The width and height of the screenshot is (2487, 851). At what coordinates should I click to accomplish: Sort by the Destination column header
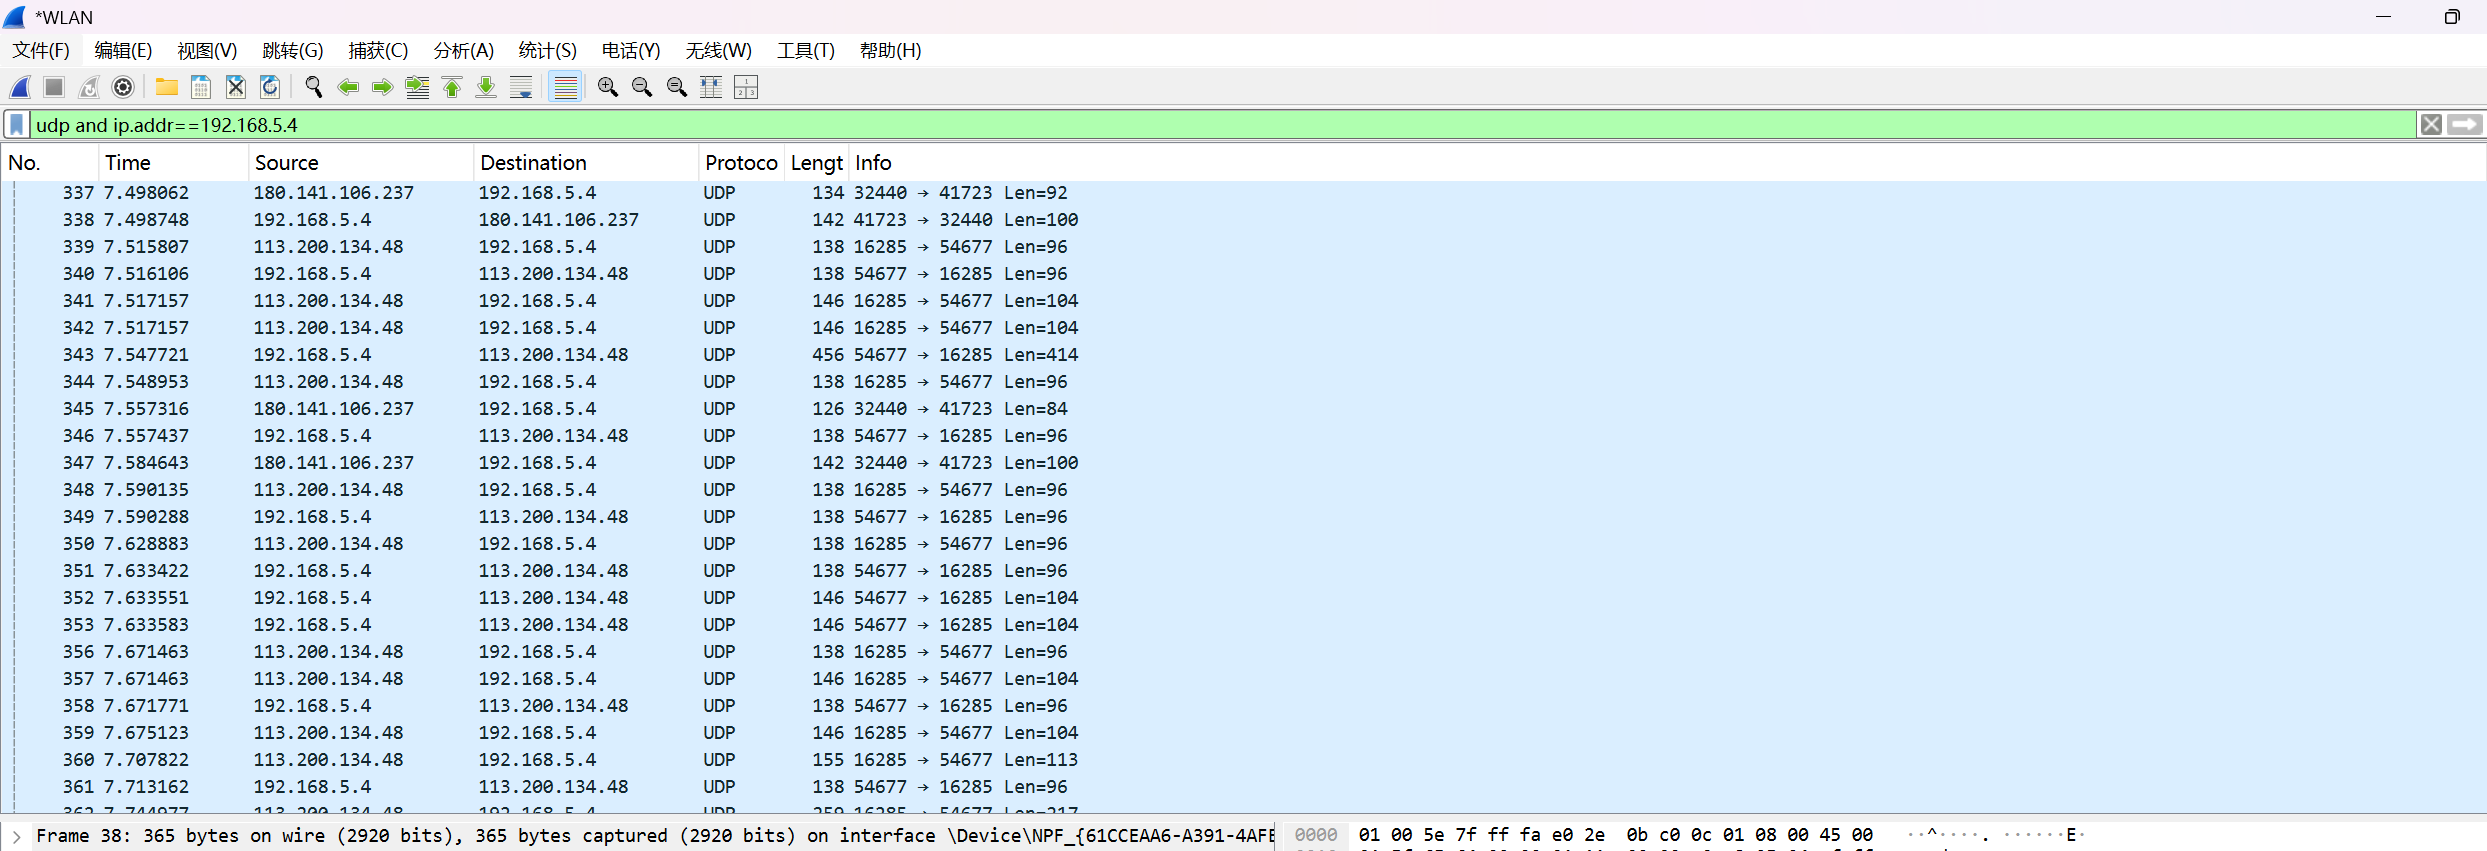pos(585,163)
